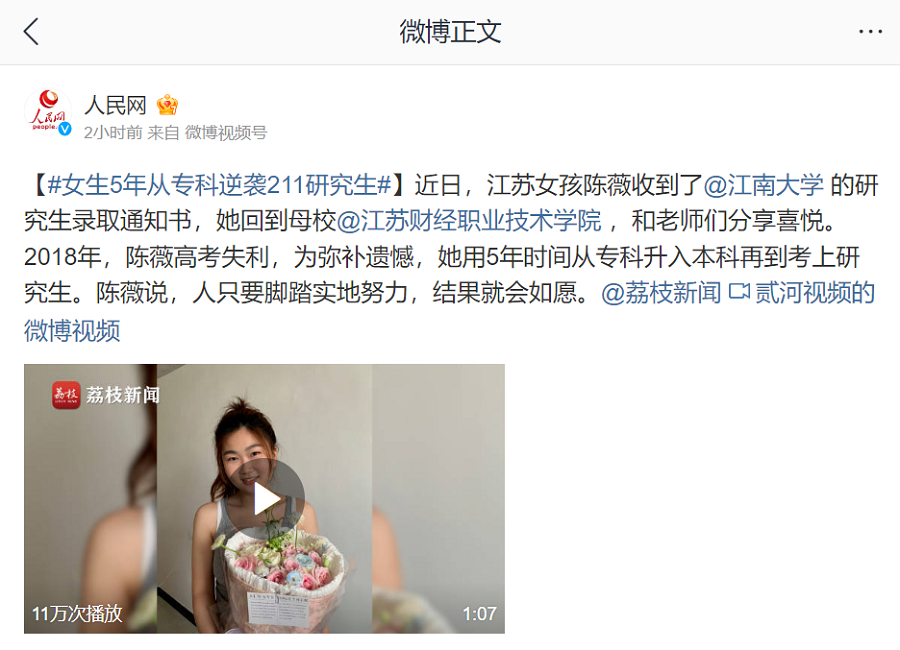Open the @江苏财经职业技术学院 mention

click(469, 220)
